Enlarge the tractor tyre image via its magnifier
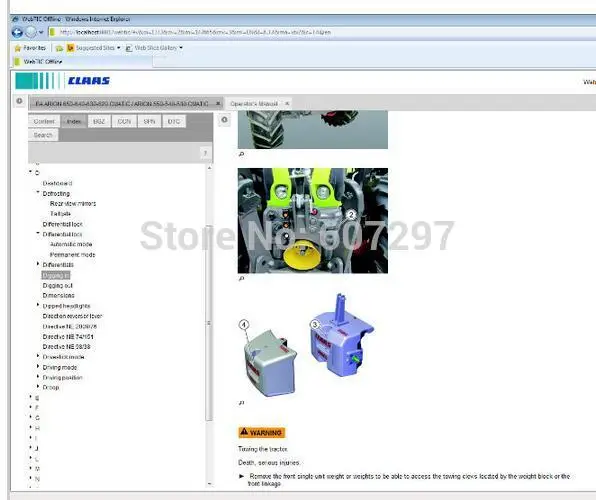 click(x=241, y=154)
